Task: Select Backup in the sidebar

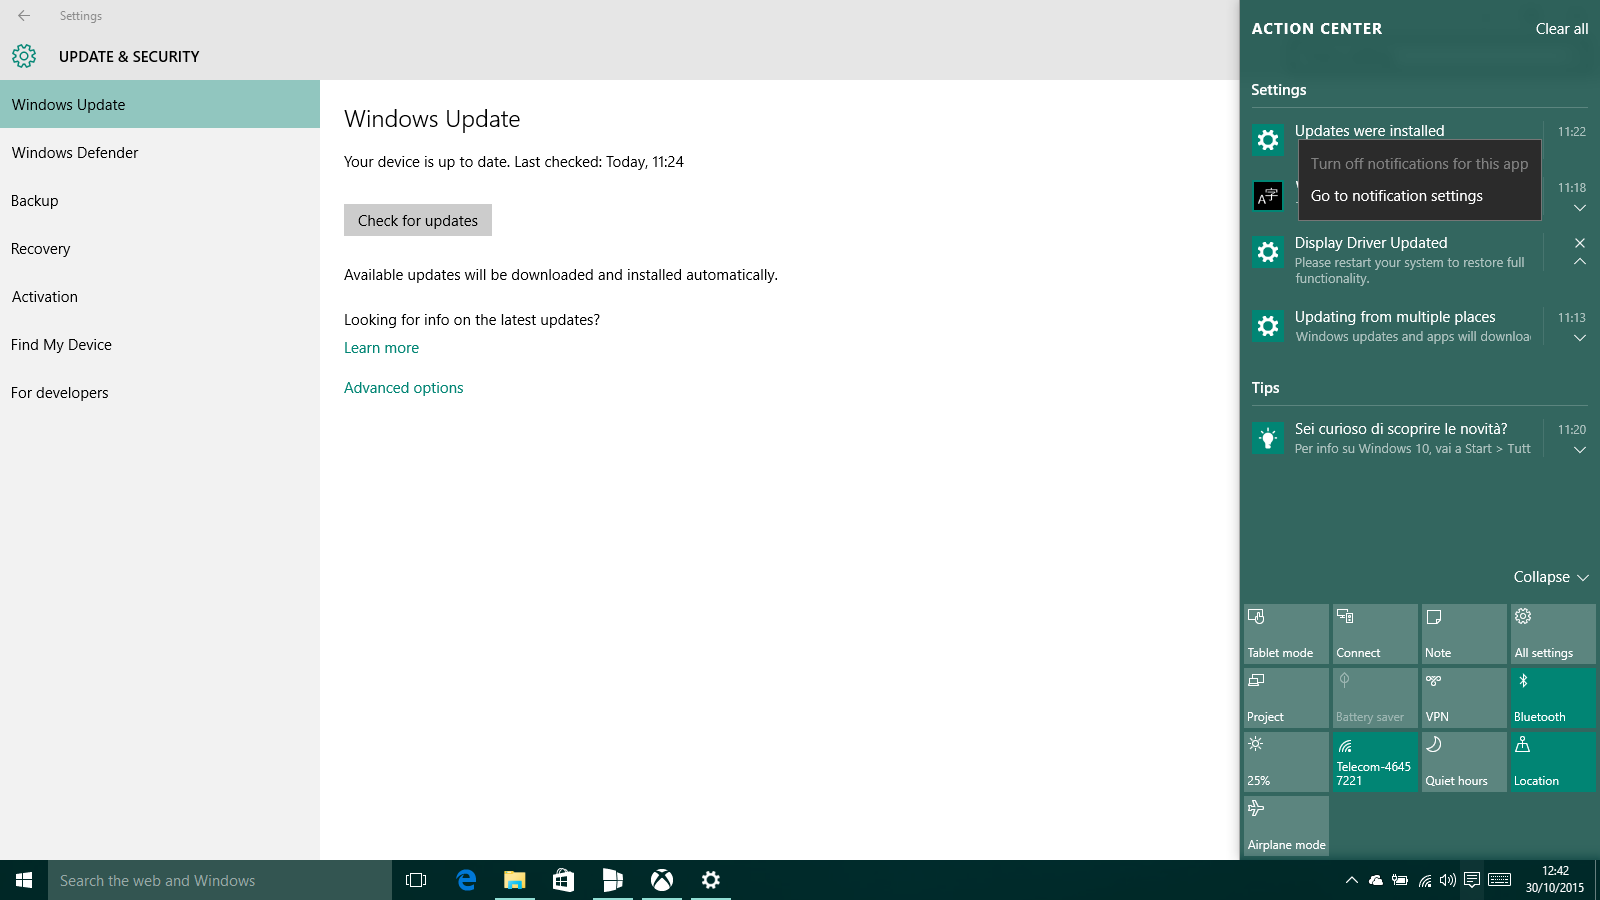Action: 160,200
